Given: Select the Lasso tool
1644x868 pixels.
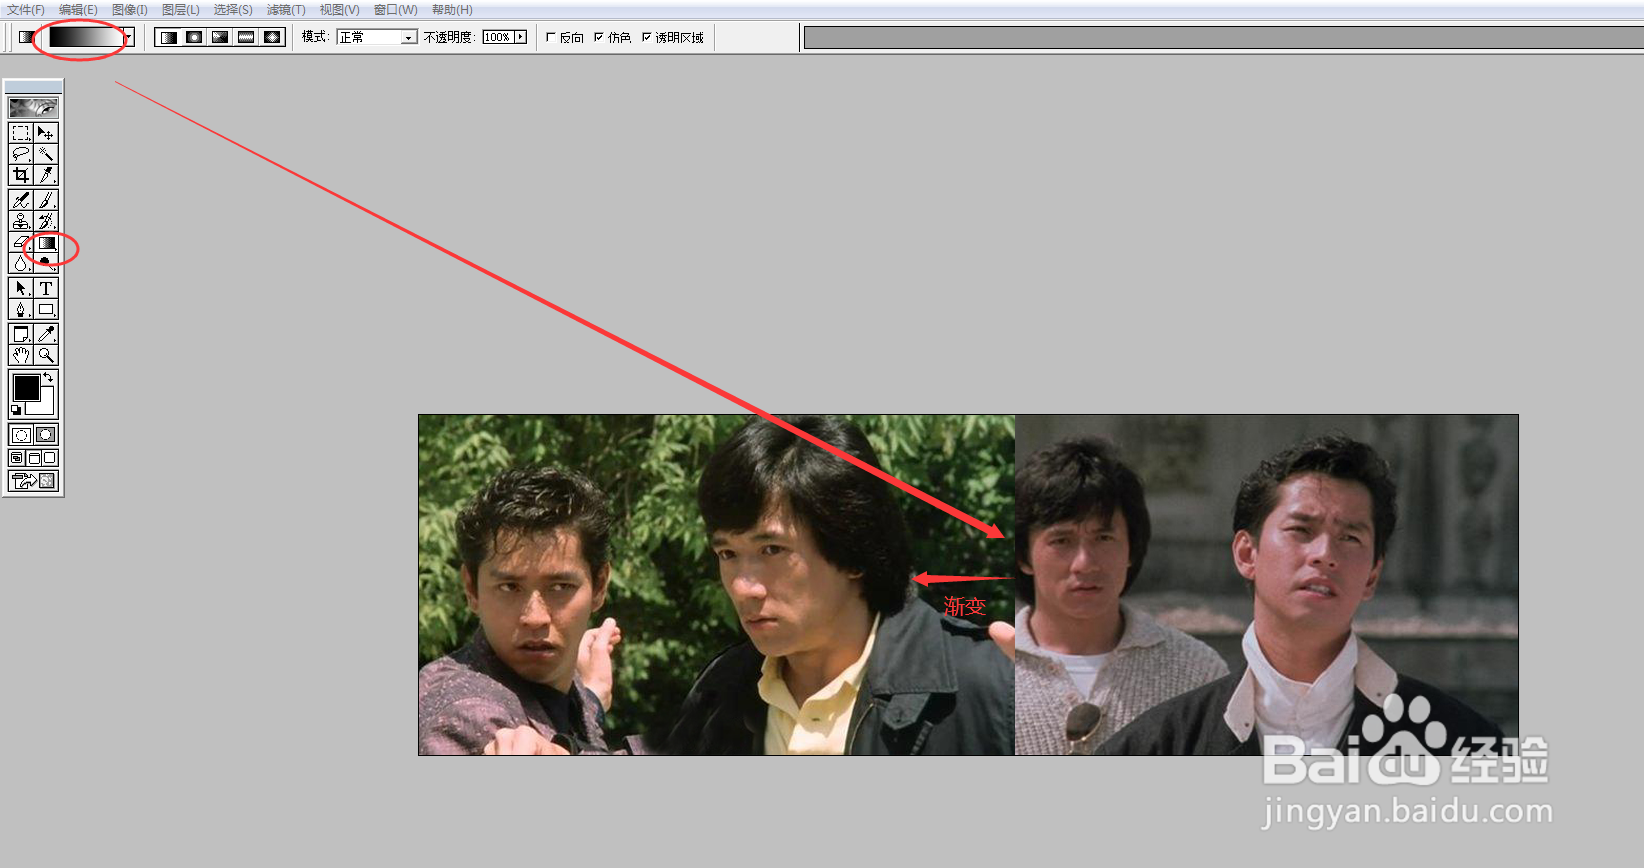Looking at the screenshot, I should coord(21,154).
